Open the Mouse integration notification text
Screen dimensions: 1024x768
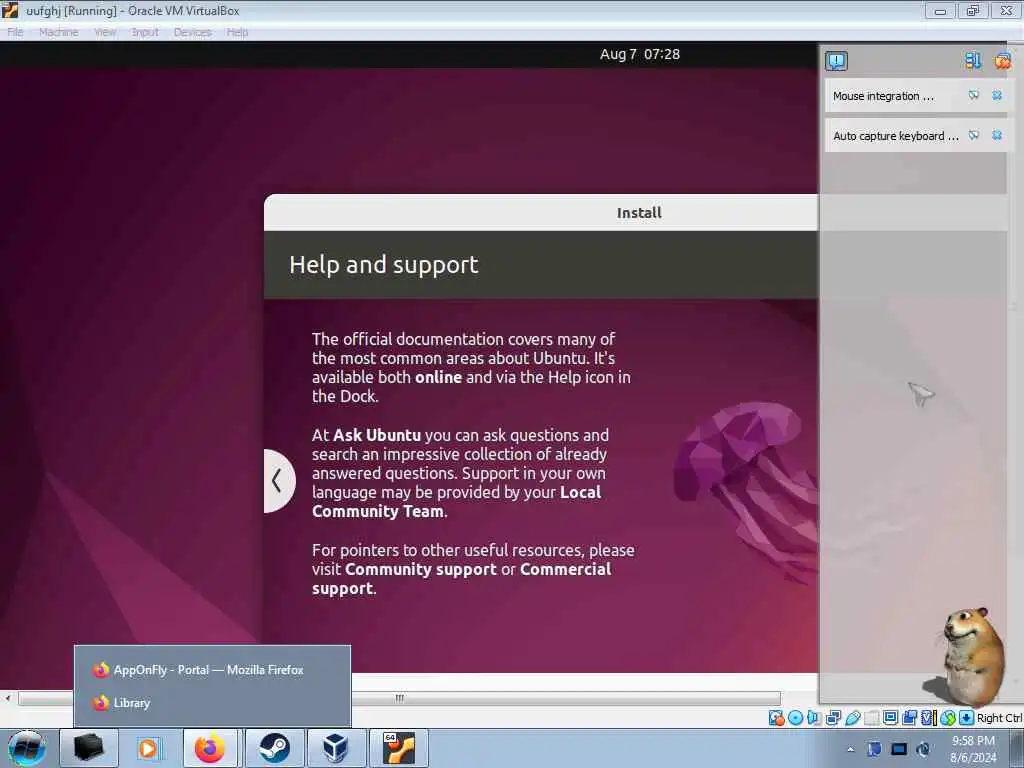click(883, 96)
